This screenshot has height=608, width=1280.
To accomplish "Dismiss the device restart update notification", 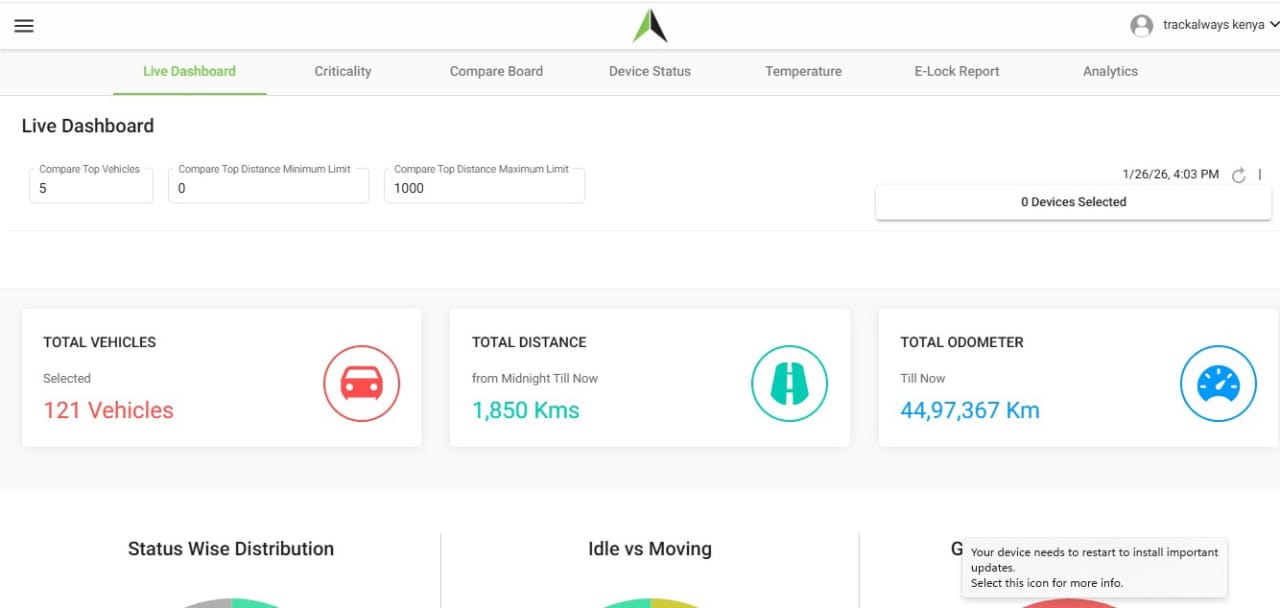I will pos(1094,566).
